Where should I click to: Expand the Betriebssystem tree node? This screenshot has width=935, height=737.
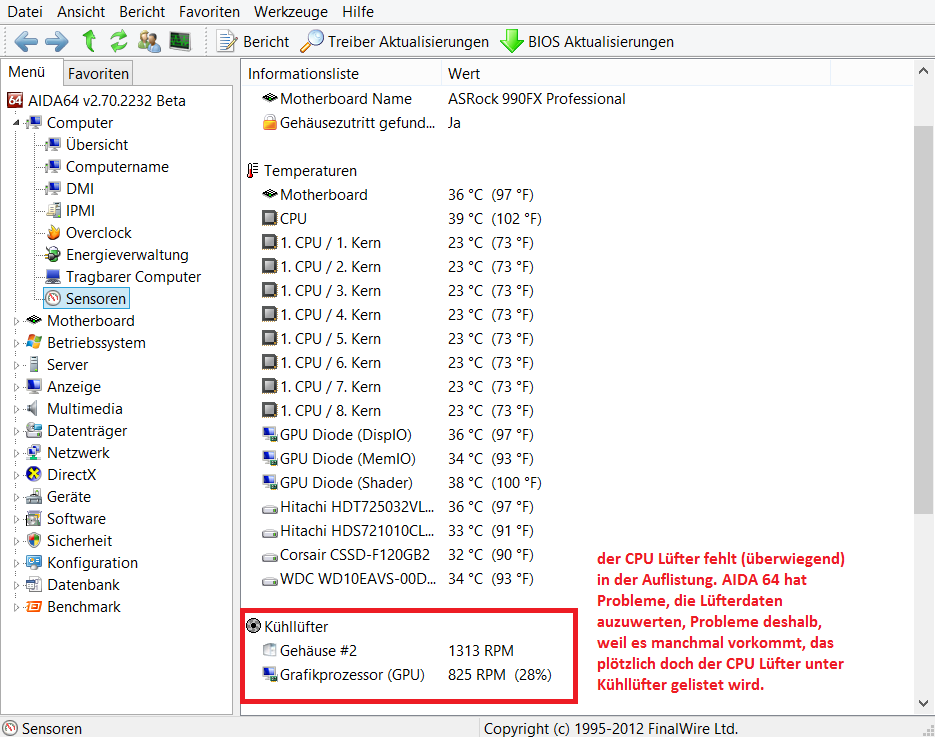tap(16, 343)
